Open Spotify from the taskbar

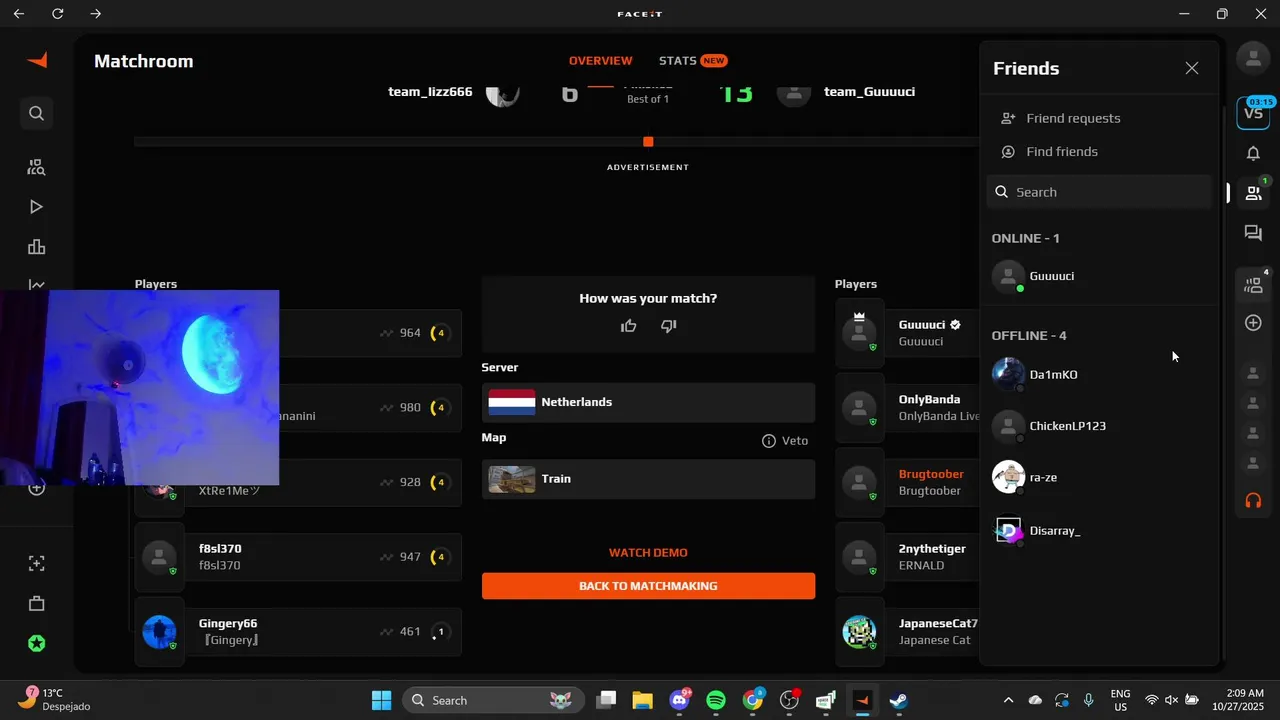pyautogui.click(x=716, y=700)
